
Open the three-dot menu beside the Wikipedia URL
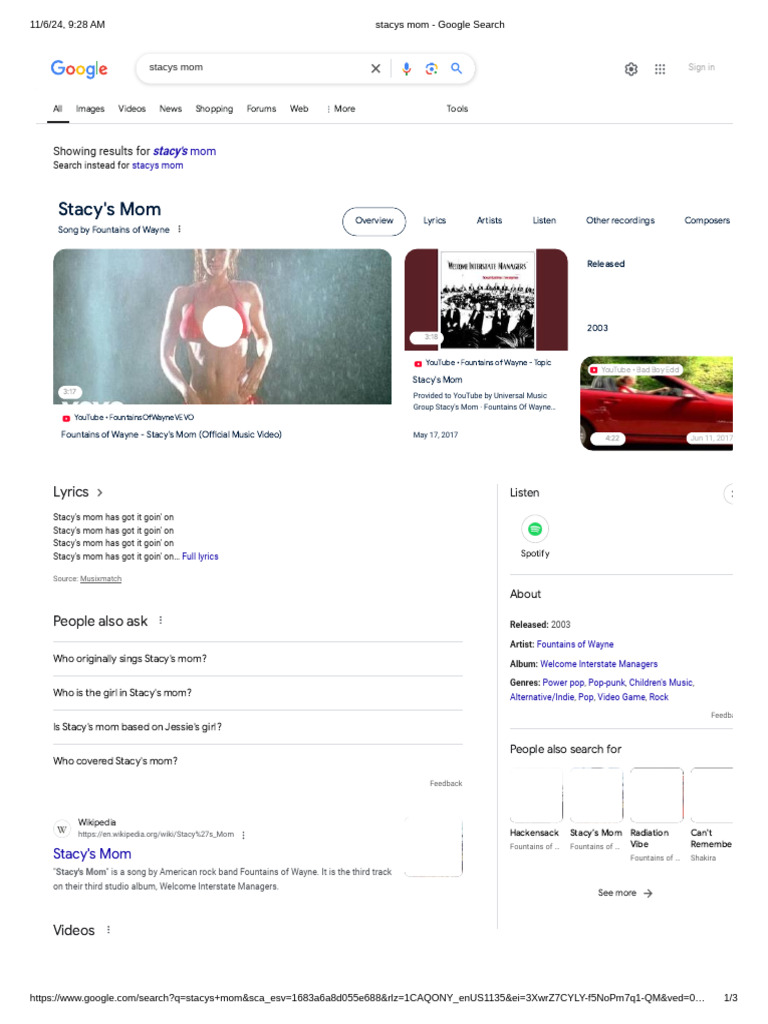pos(244,835)
